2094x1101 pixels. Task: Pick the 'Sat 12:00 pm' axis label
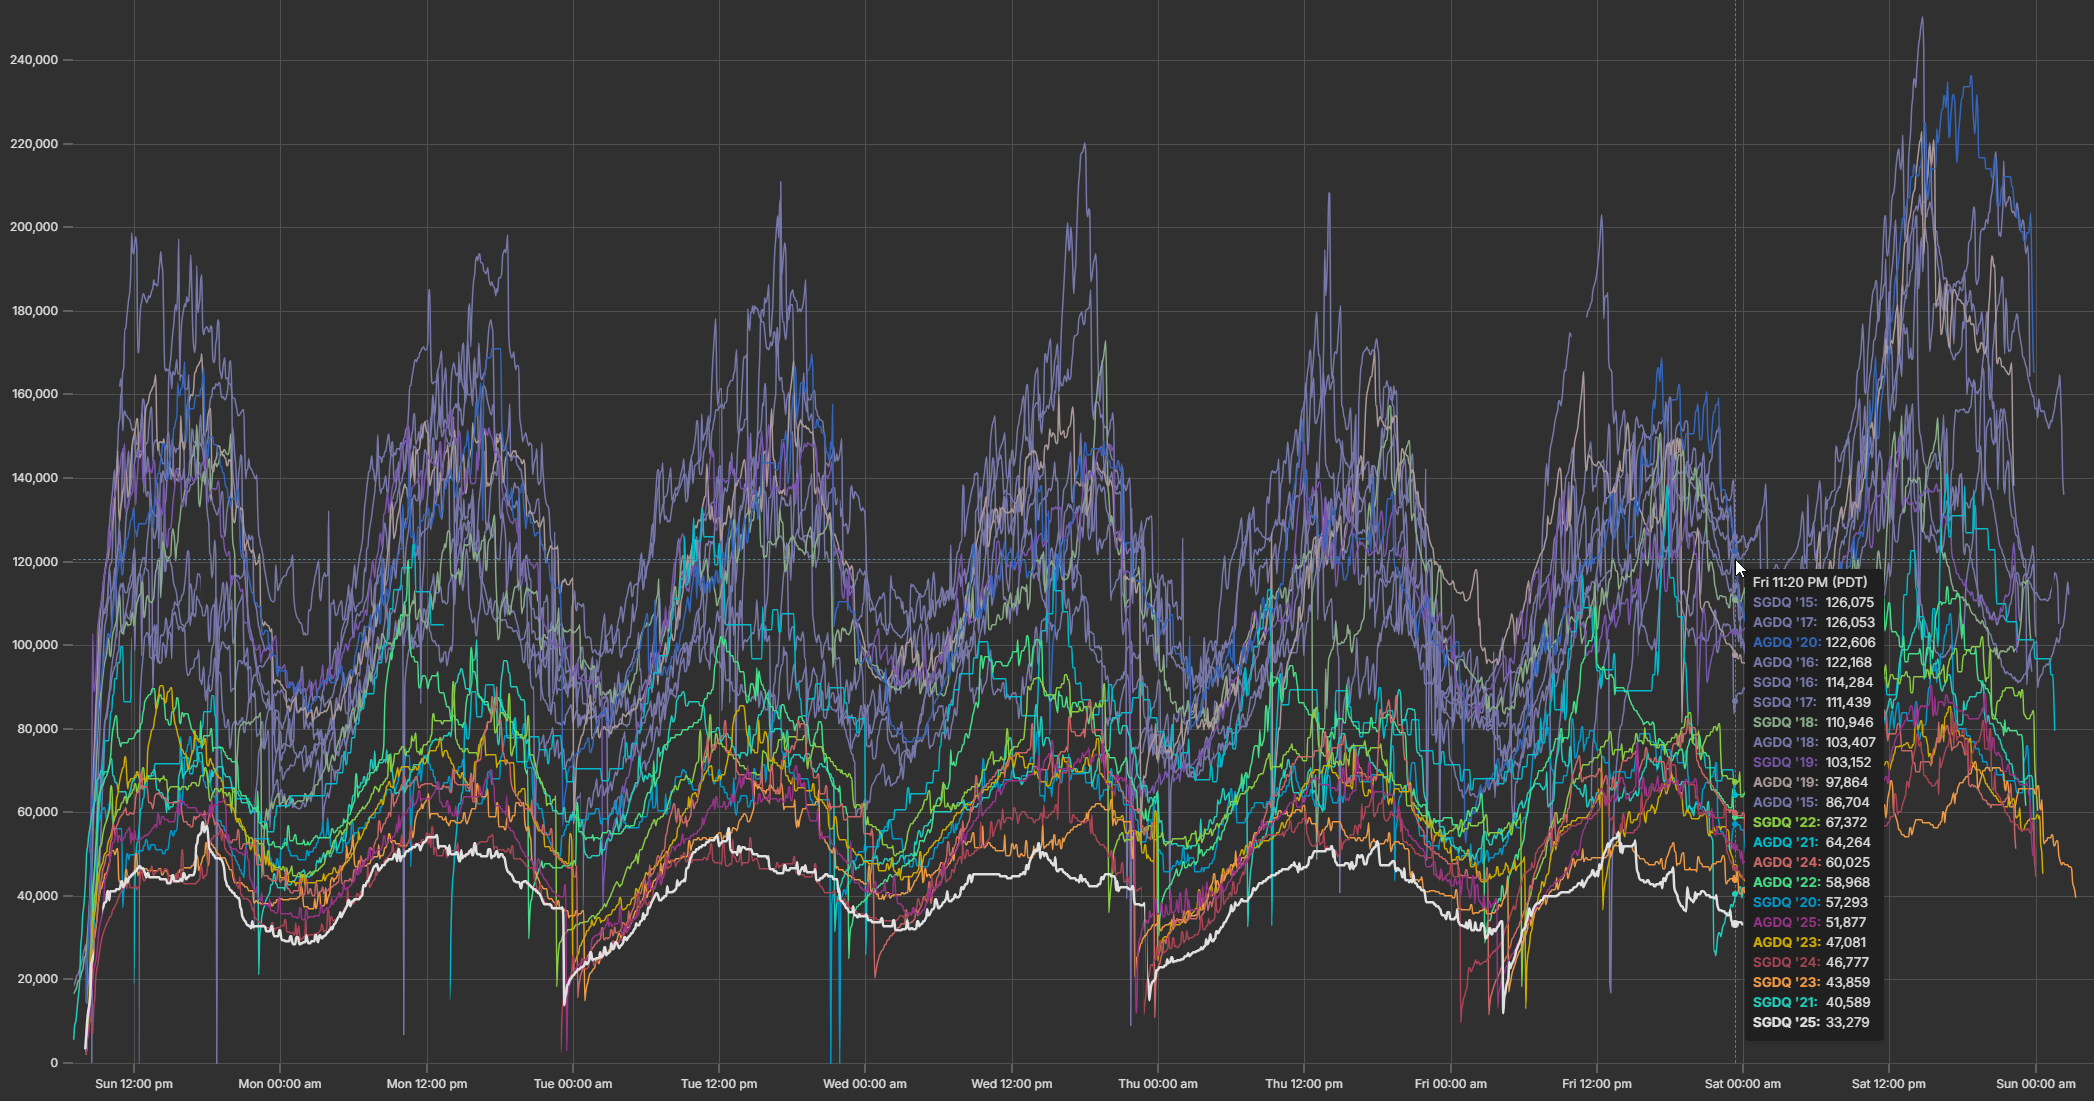point(1889,1084)
